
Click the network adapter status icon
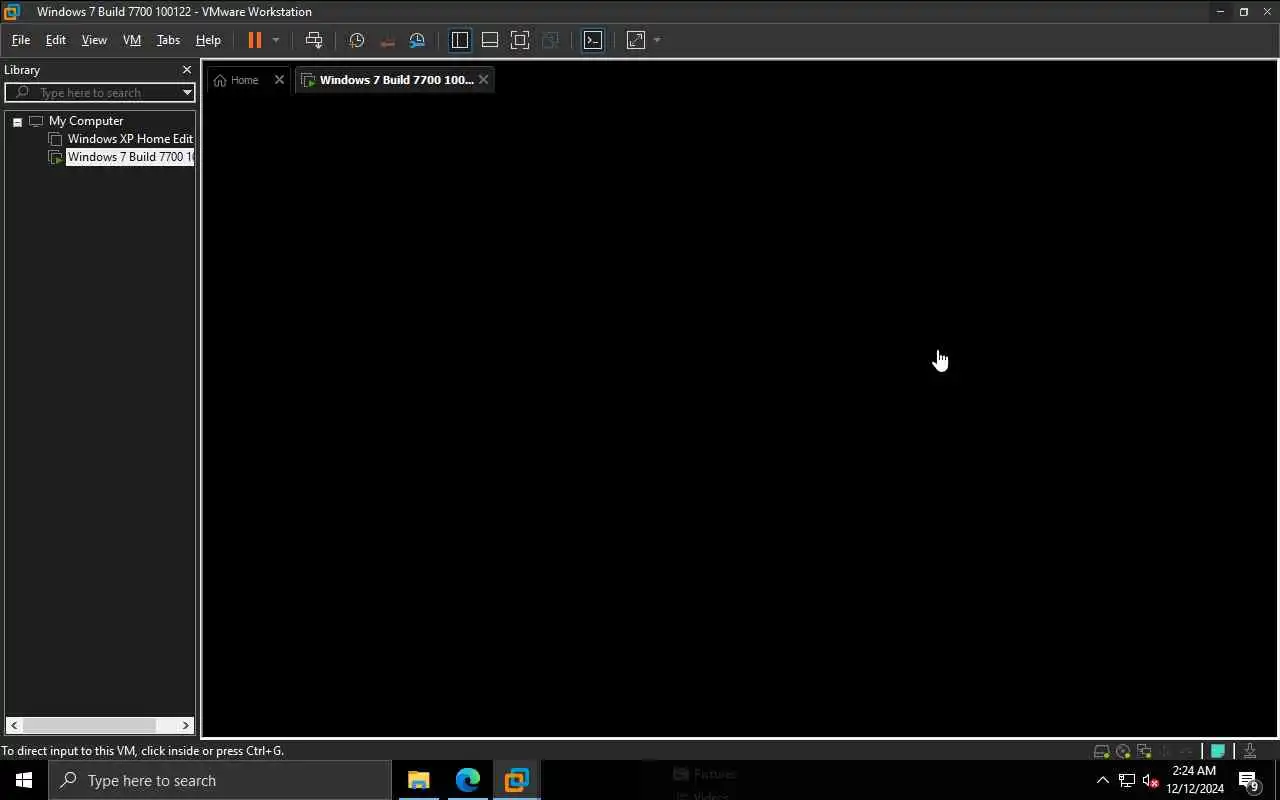[x=1144, y=751]
